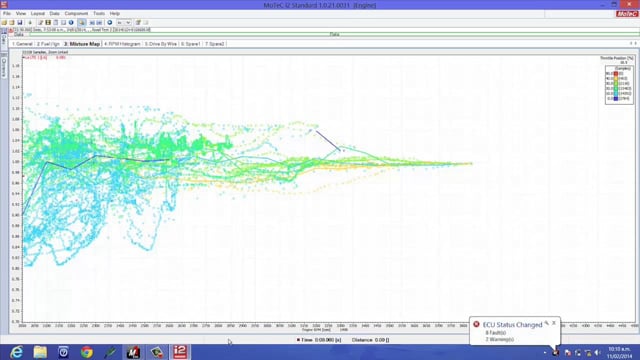The height and width of the screenshot is (360, 640).
Task: Click the yellow swatch in Throttle Position legend
Action: 616,78
